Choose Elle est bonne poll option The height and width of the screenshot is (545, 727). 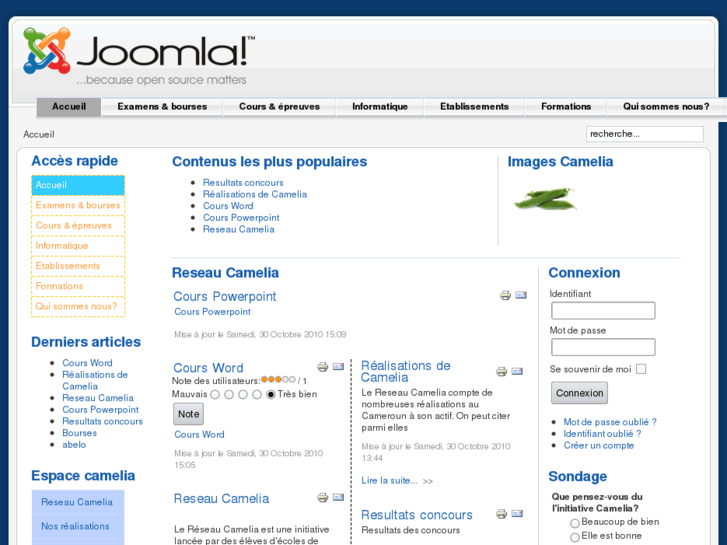click(x=575, y=537)
